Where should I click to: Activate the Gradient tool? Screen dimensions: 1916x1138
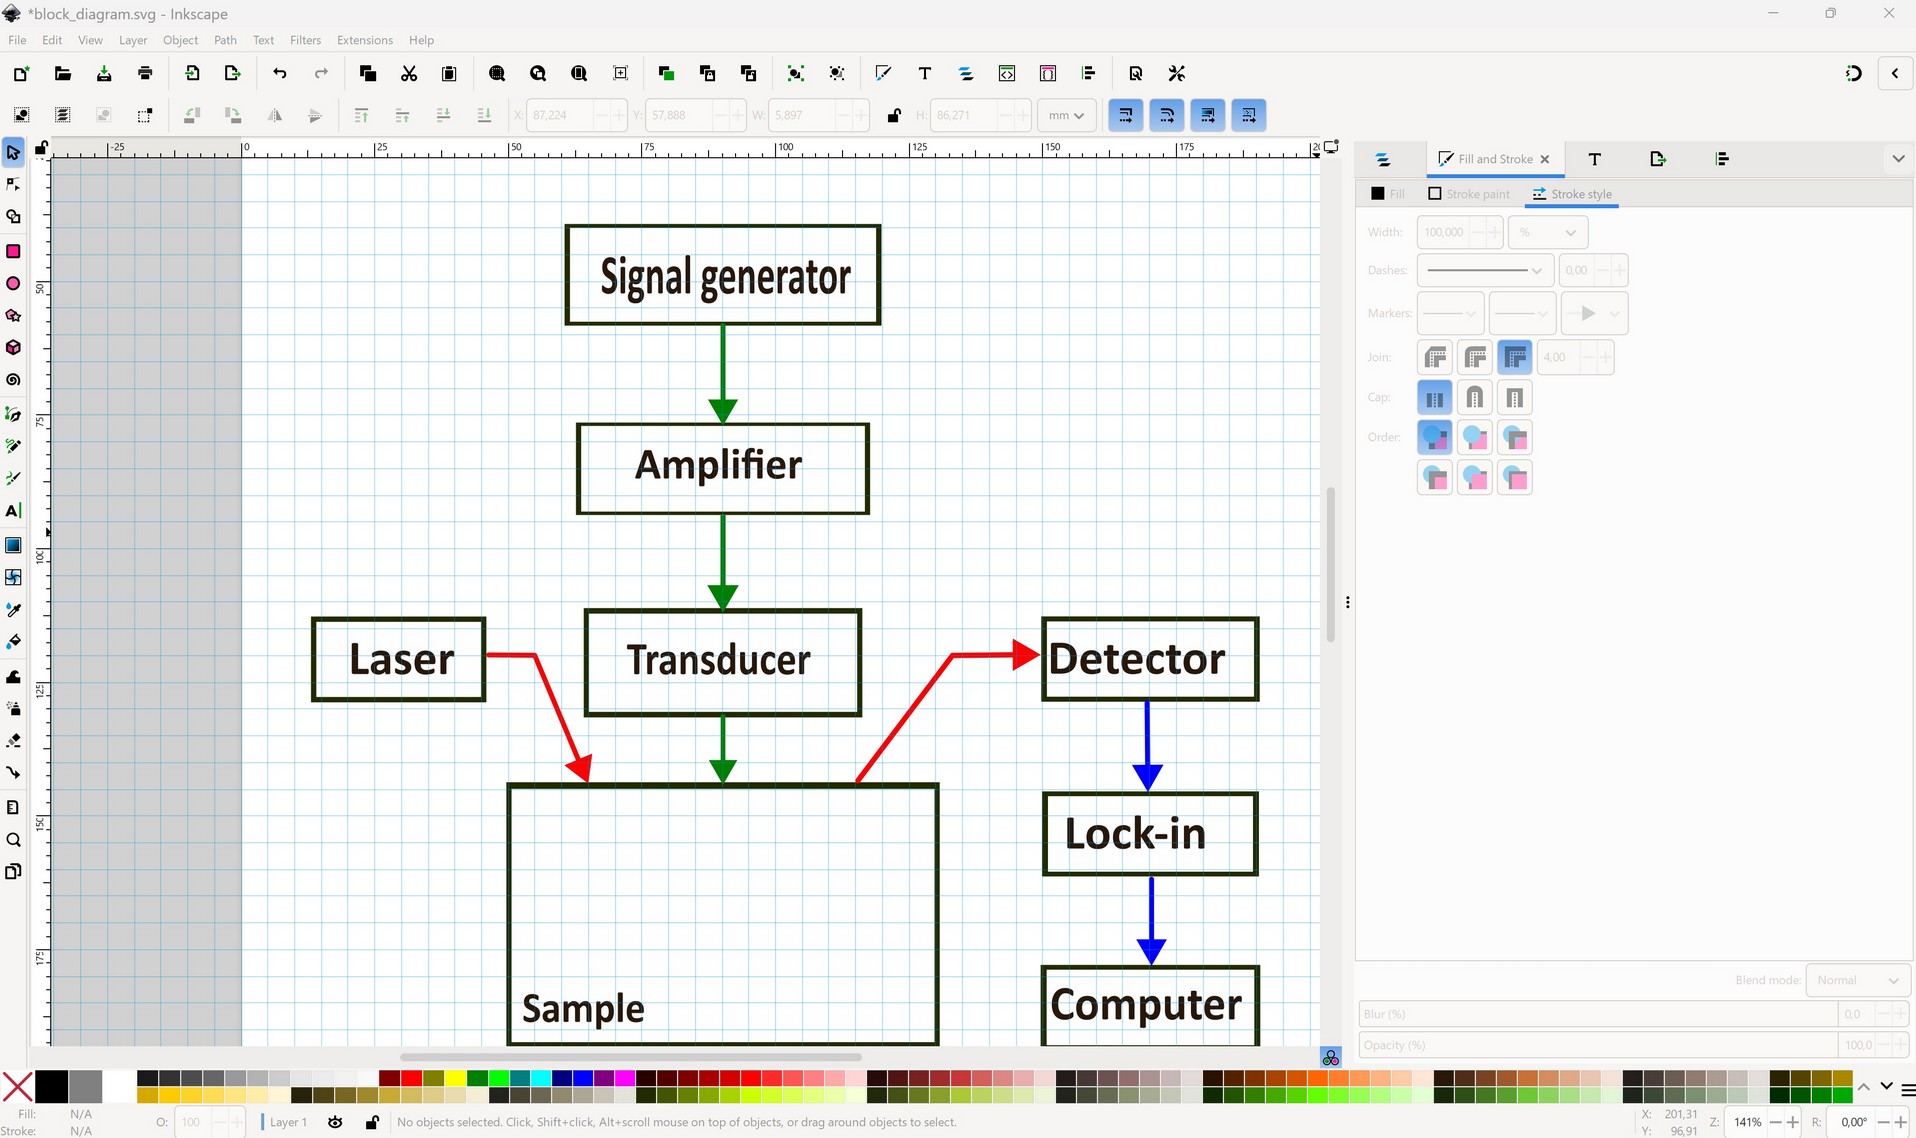click(13, 545)
